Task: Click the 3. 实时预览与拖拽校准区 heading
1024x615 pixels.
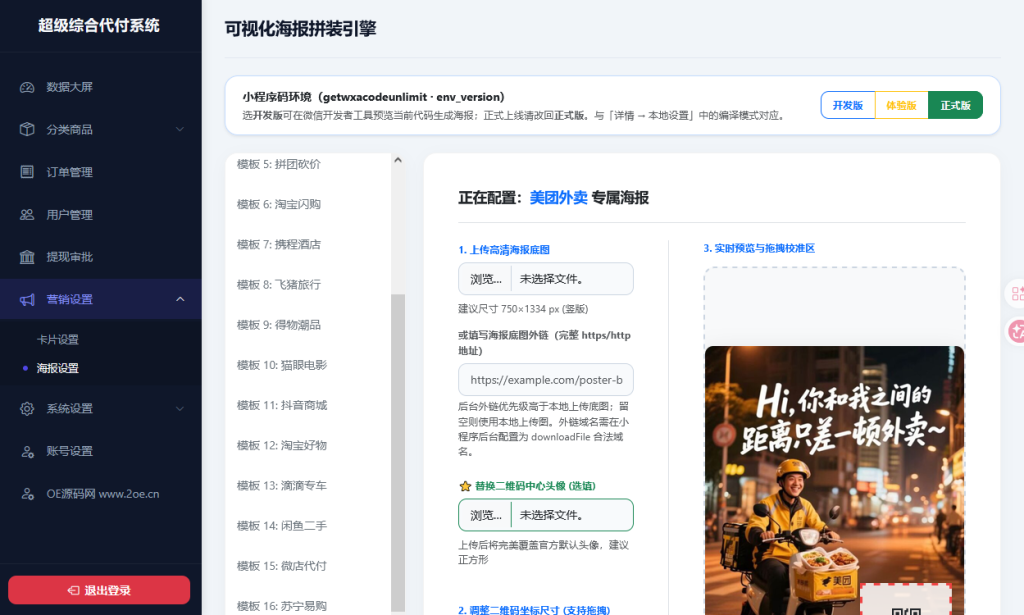Action: click(x=759, y=248)
